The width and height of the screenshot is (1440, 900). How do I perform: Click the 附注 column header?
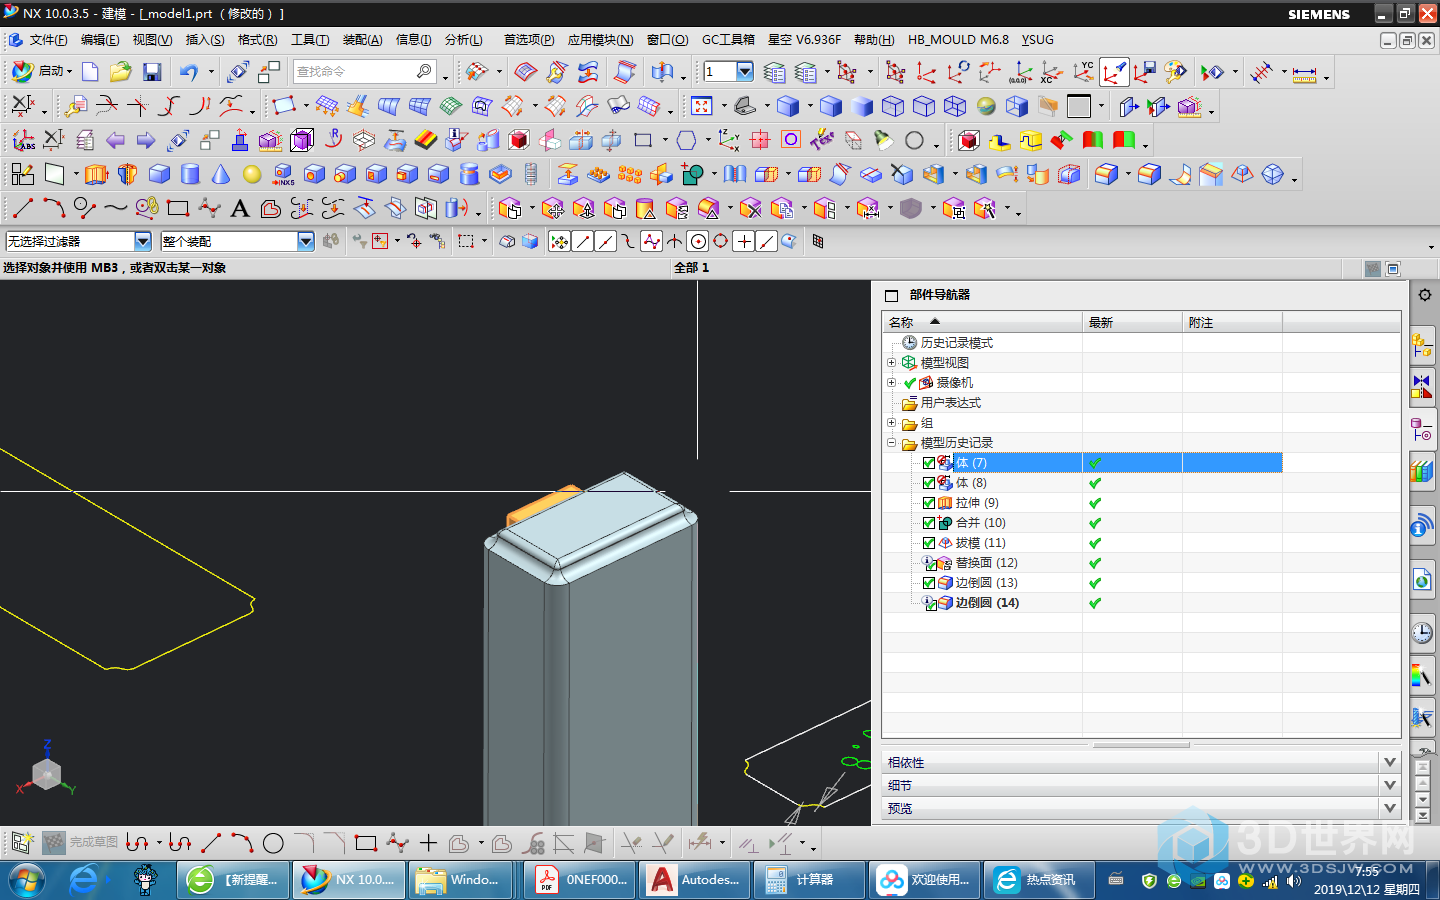pyautogui.click(x=1232, y=322)
